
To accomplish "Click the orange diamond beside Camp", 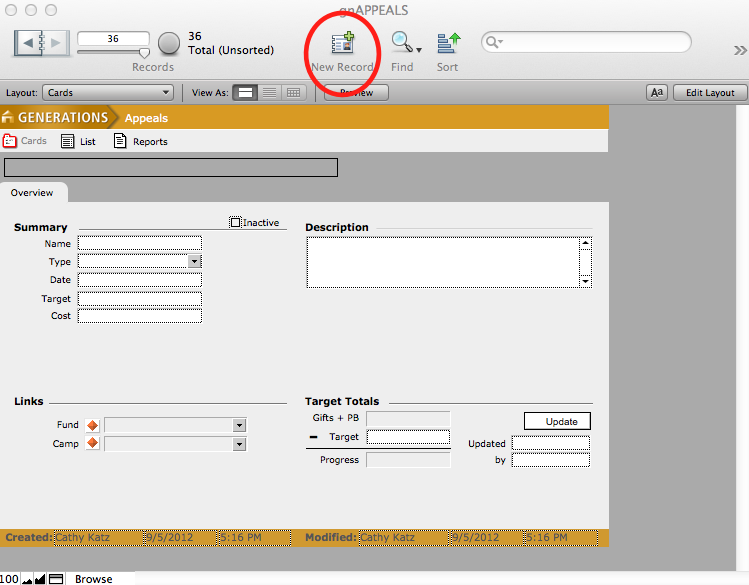I will (93, 443).
